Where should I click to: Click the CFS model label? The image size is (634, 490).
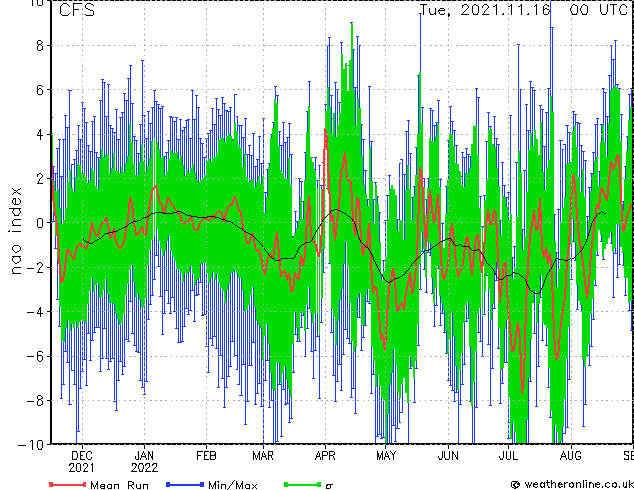(x=77, y=10)
